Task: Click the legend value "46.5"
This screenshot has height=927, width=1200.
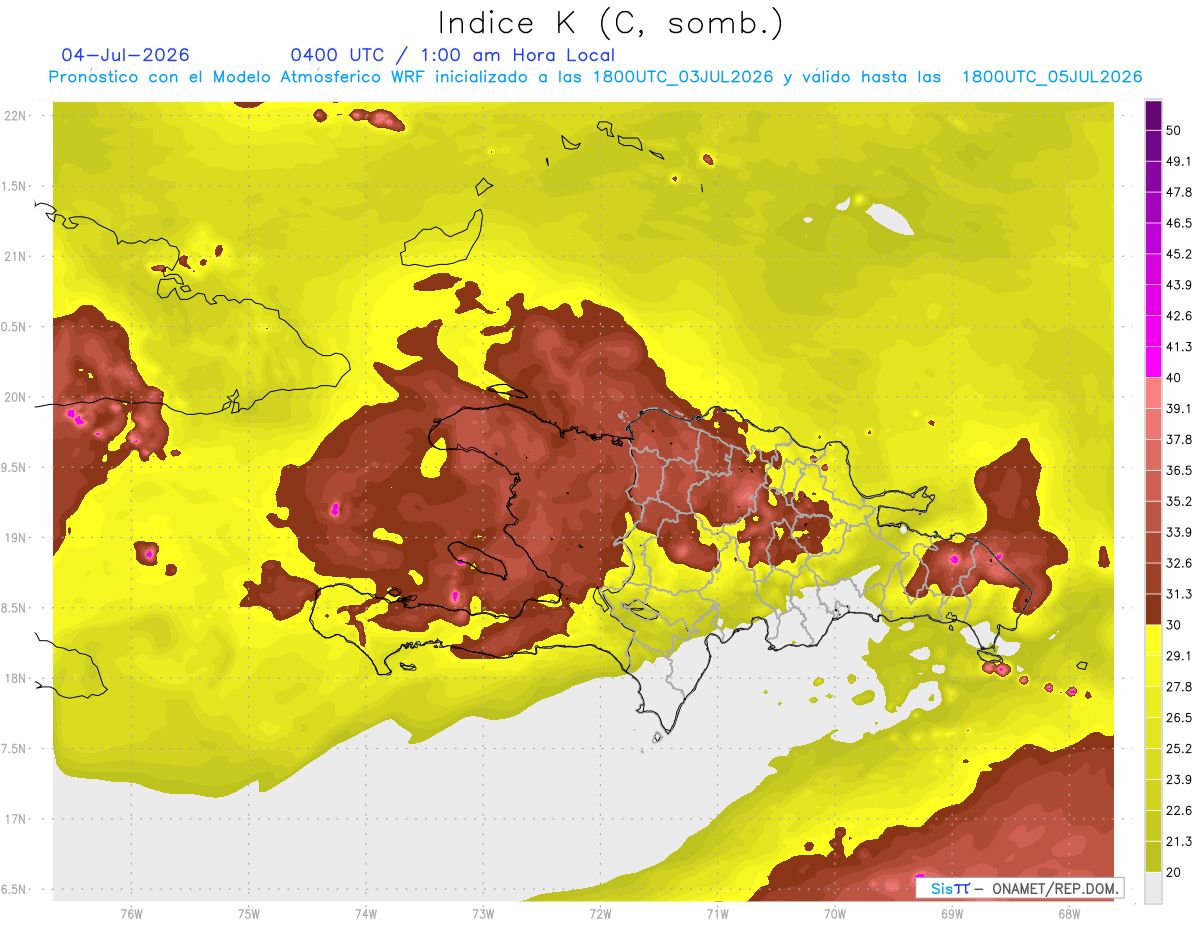Action: pos(1178,223)
